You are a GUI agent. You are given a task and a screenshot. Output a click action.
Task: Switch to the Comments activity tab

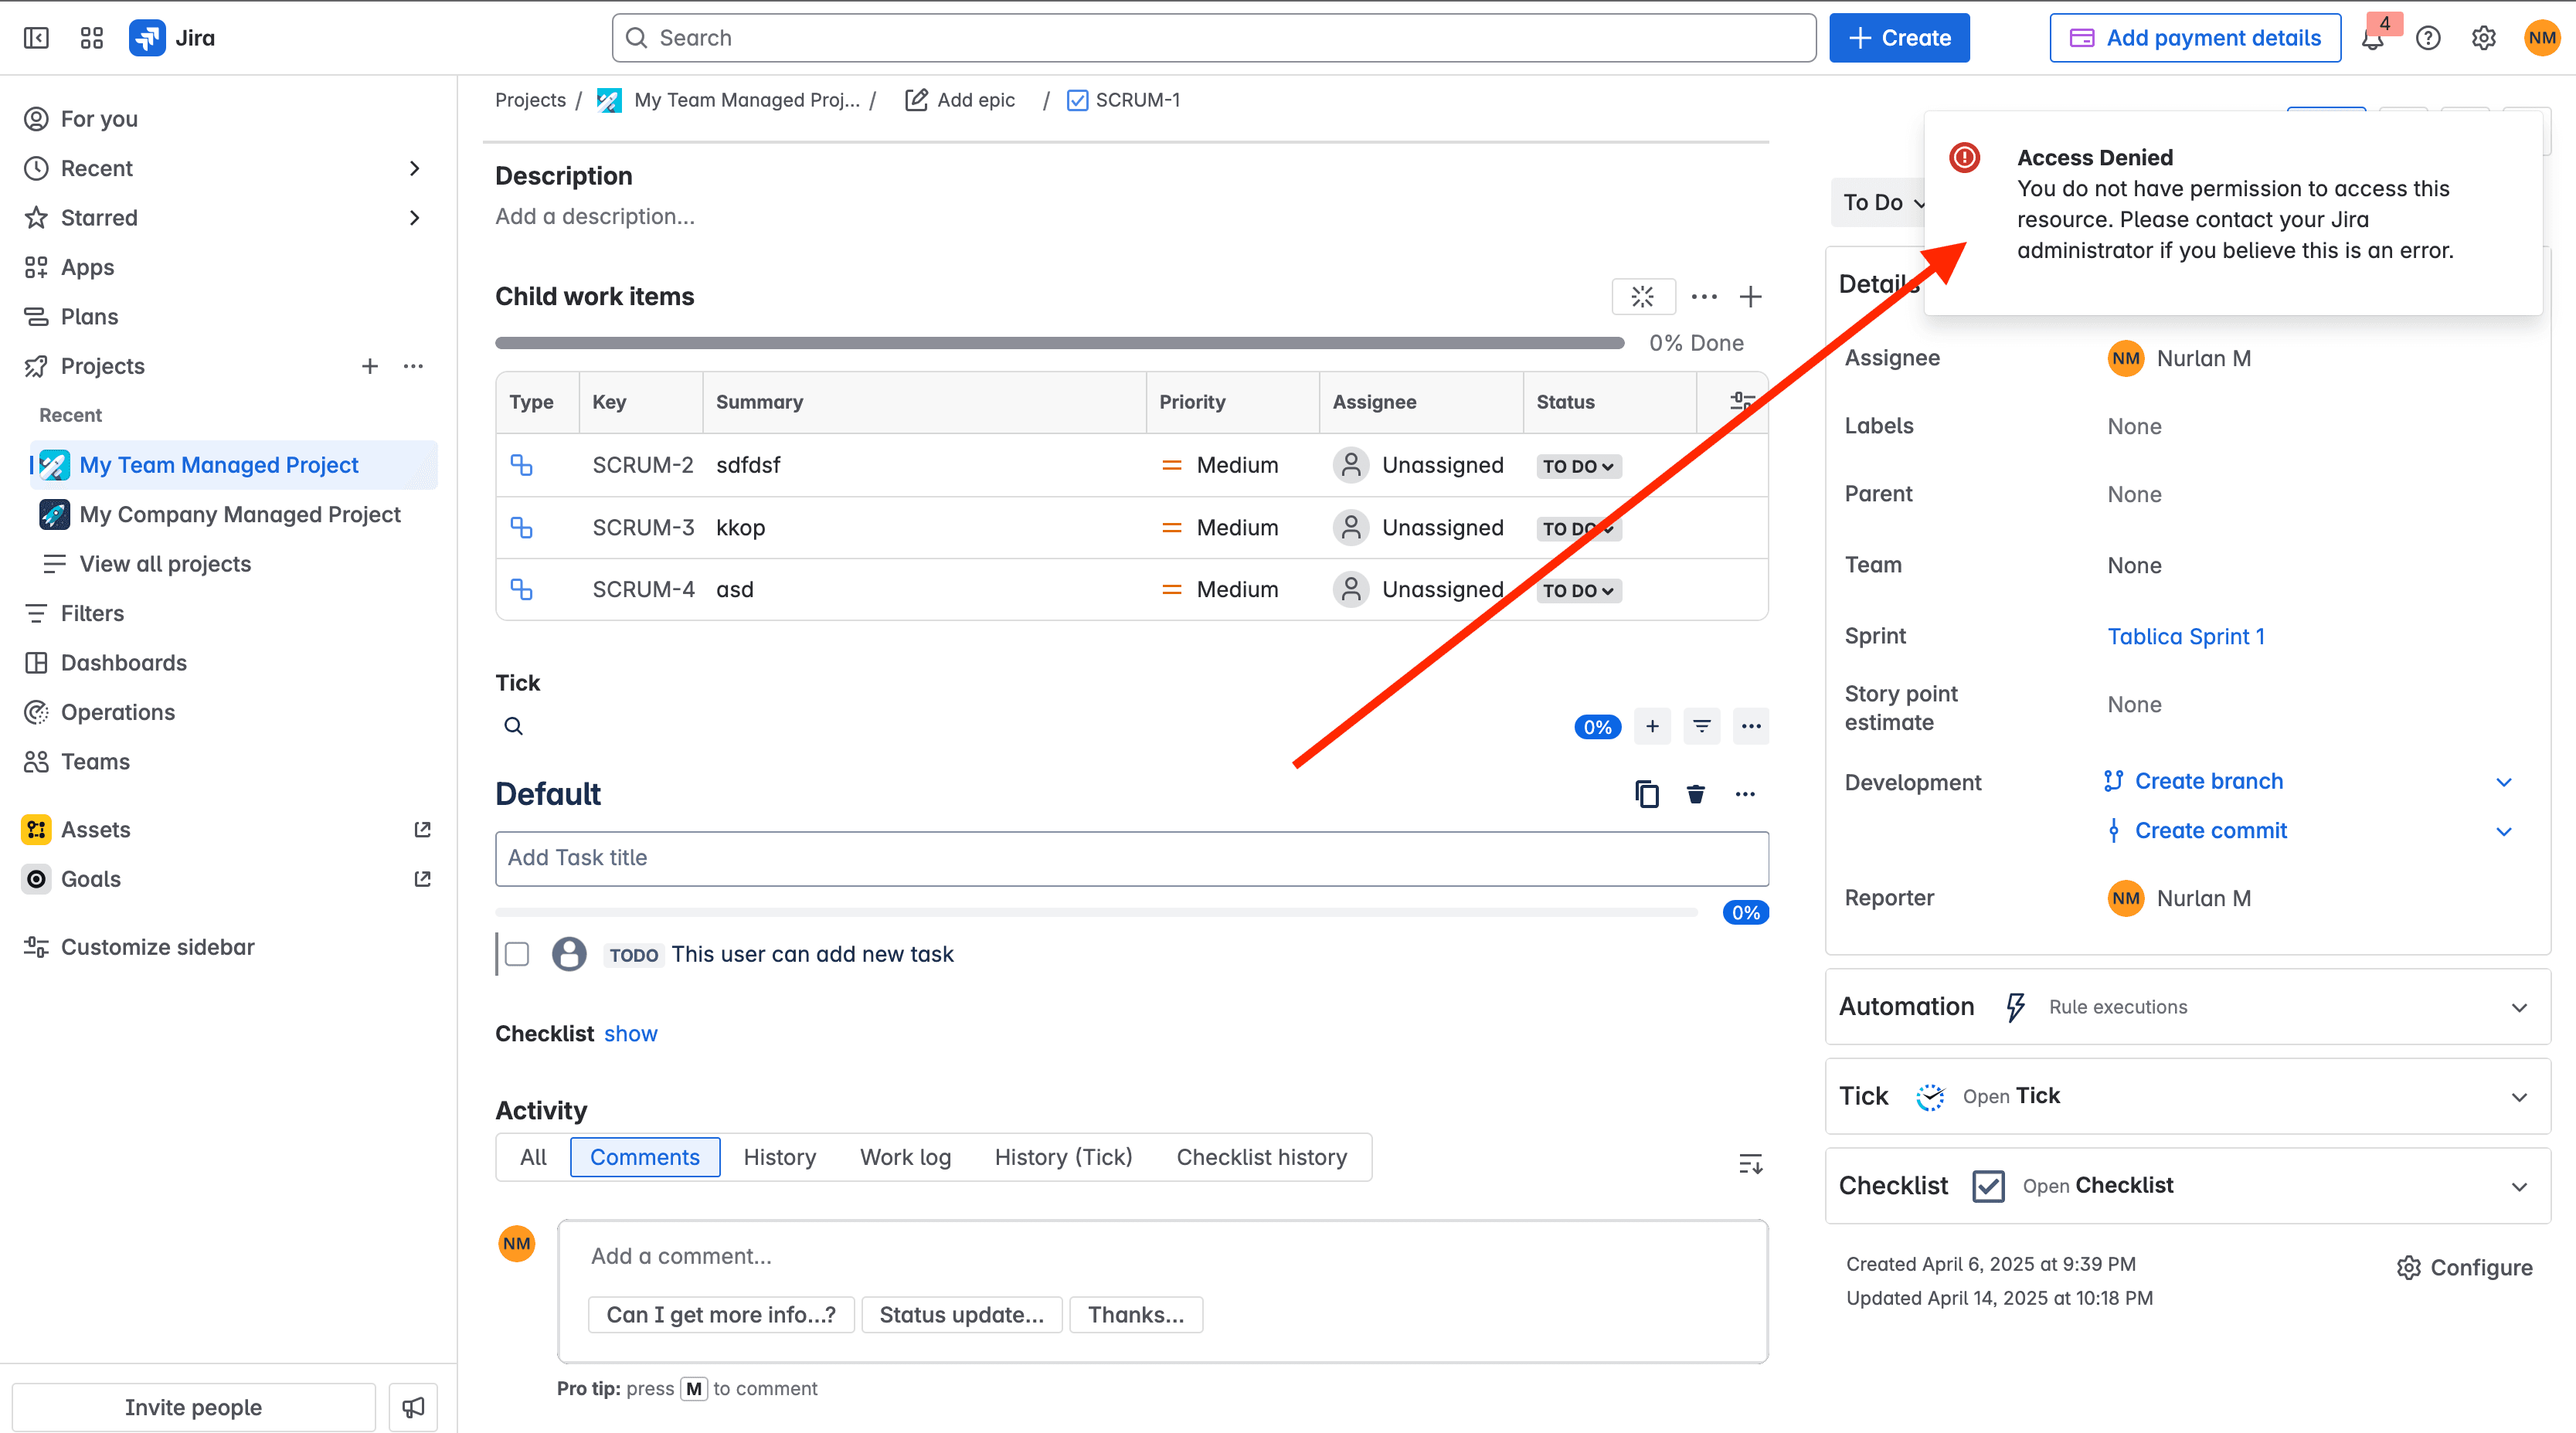coord(645,1157)
